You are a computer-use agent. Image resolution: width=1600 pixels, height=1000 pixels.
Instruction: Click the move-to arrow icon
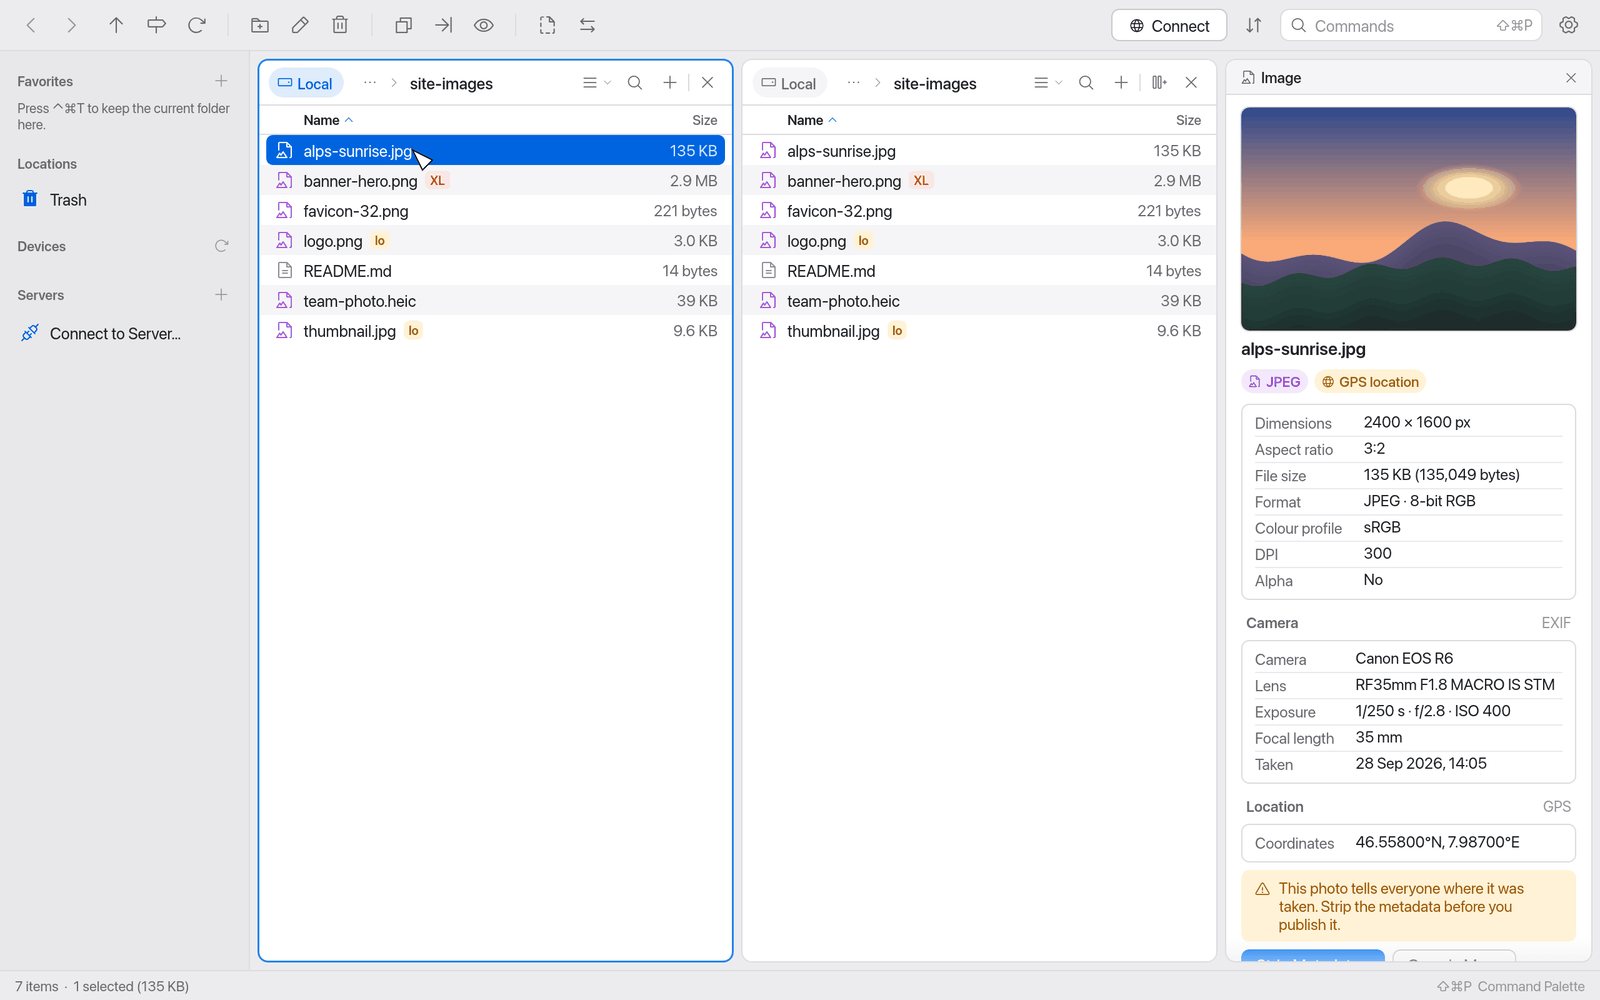click(x=444, y=25)
